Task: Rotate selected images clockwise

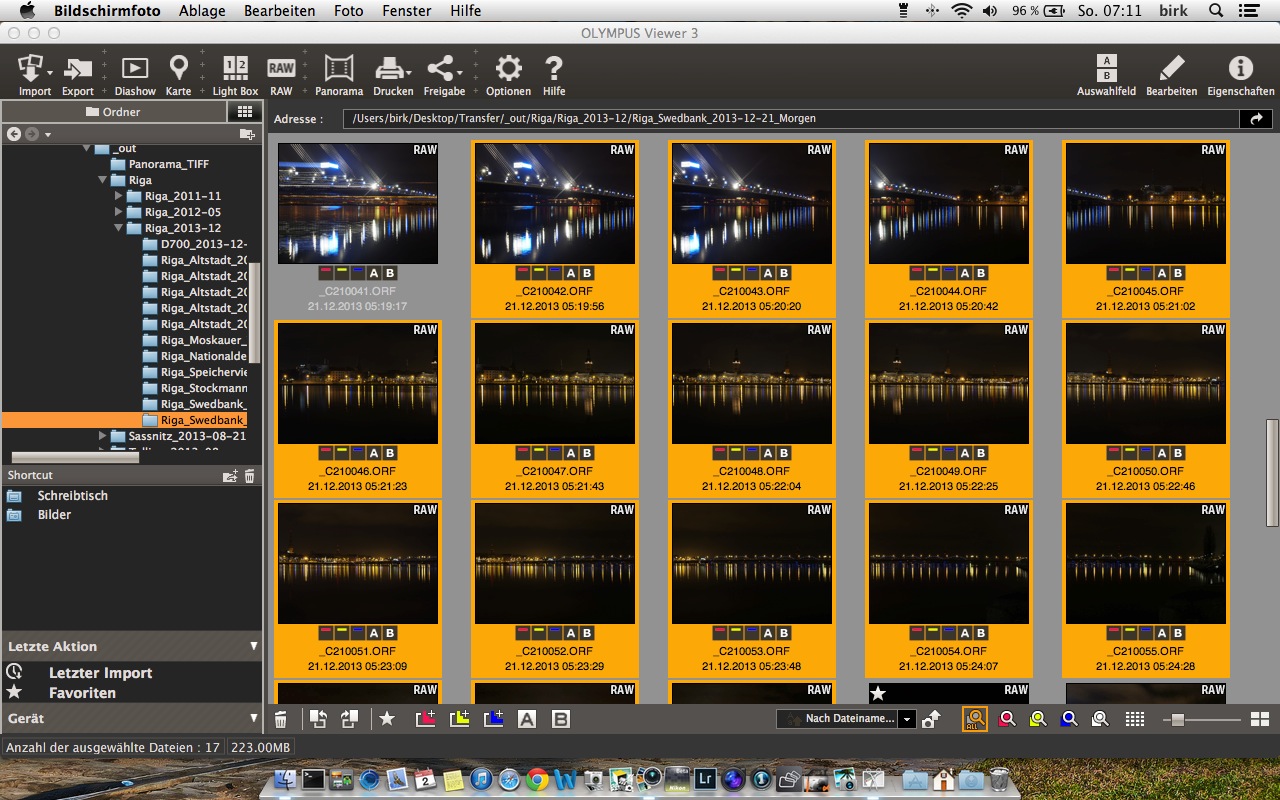Action: (350, 719)
